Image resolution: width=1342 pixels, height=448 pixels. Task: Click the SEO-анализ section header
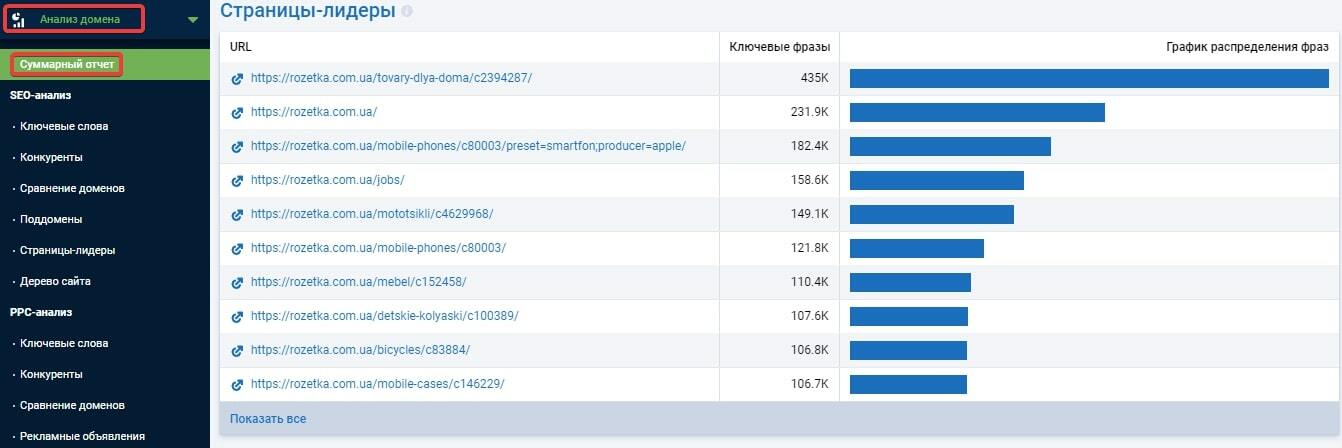40,95
